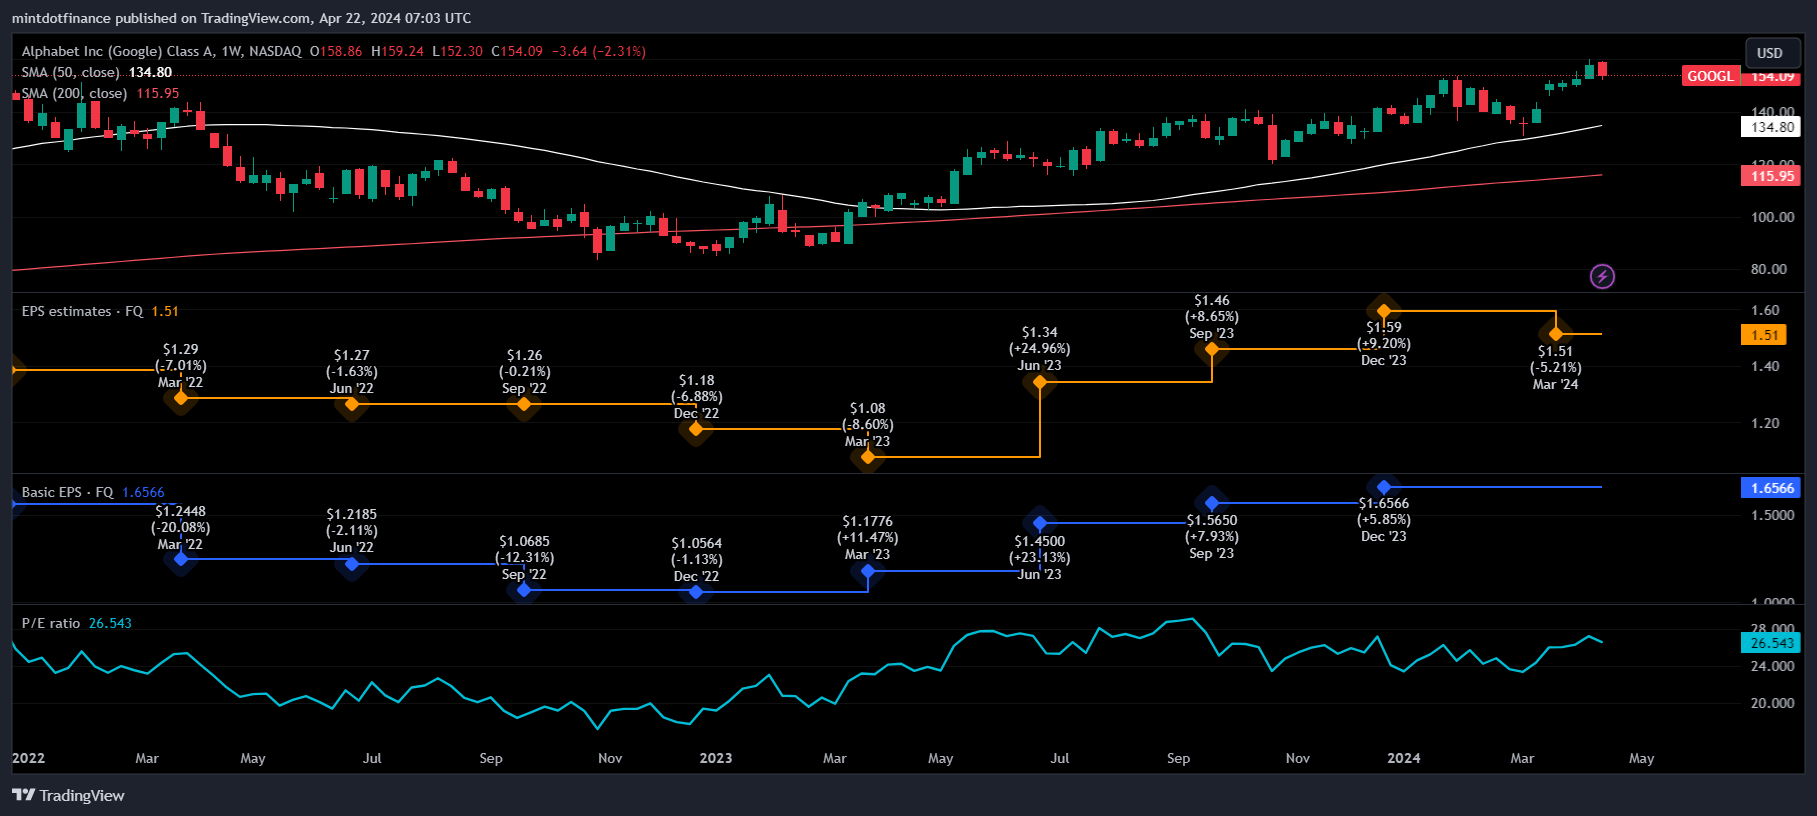Image resolution: width=1817 pixels, height=816 pixels.
Task: Click the orange 1.51 EPS axis label
Action: (x=1764, y=335)
